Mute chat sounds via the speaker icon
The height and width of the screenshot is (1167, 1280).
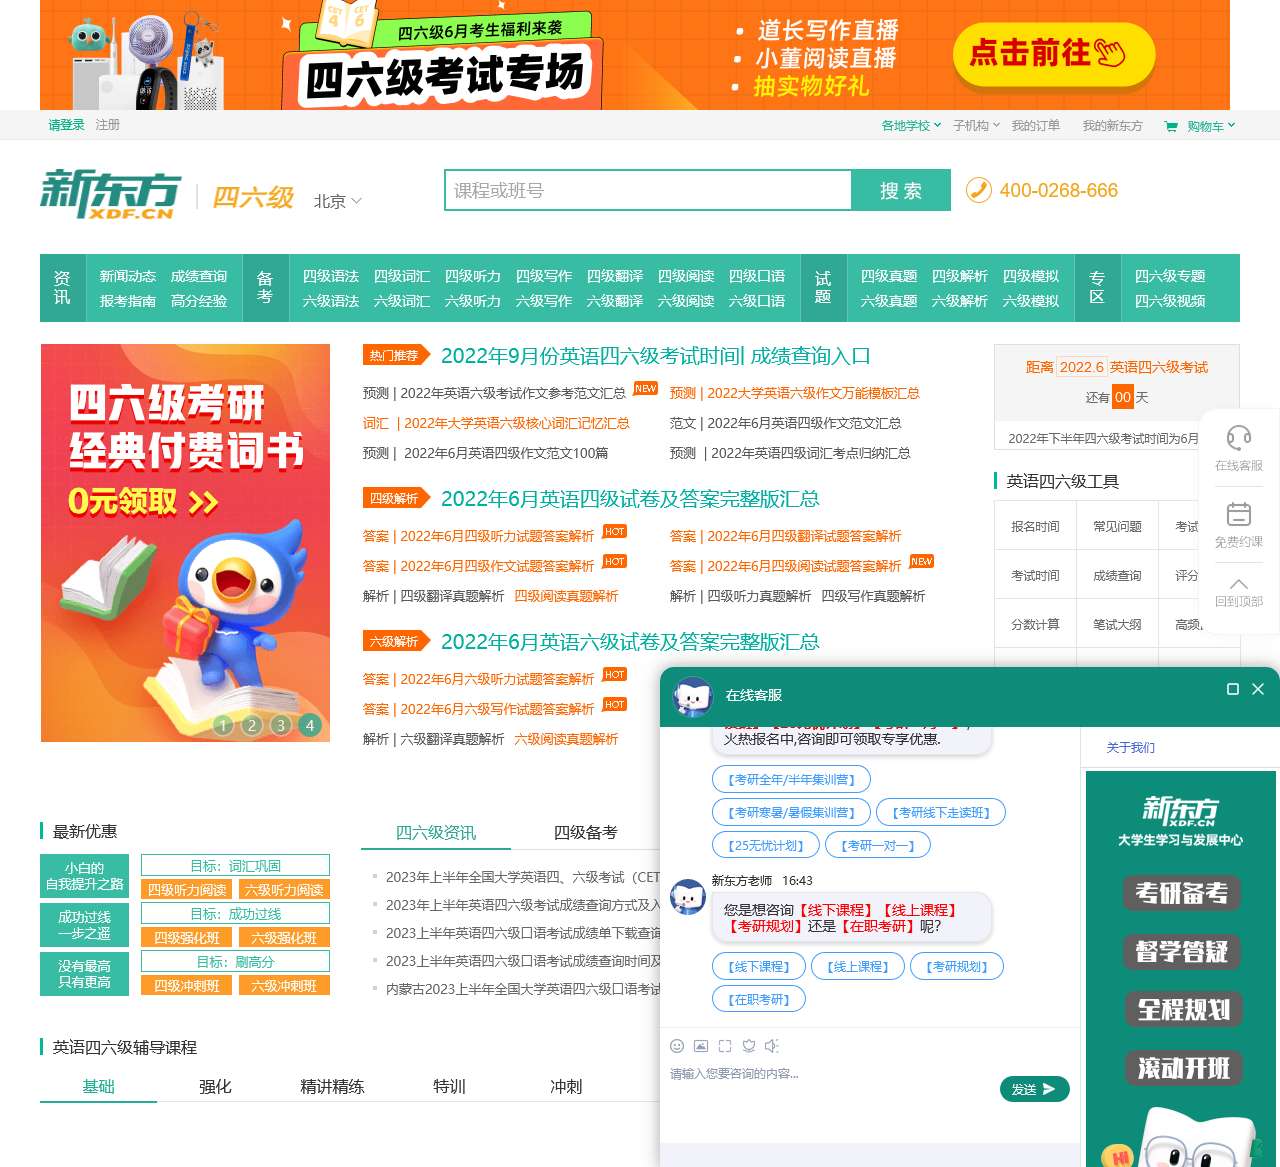[772, 1046]
